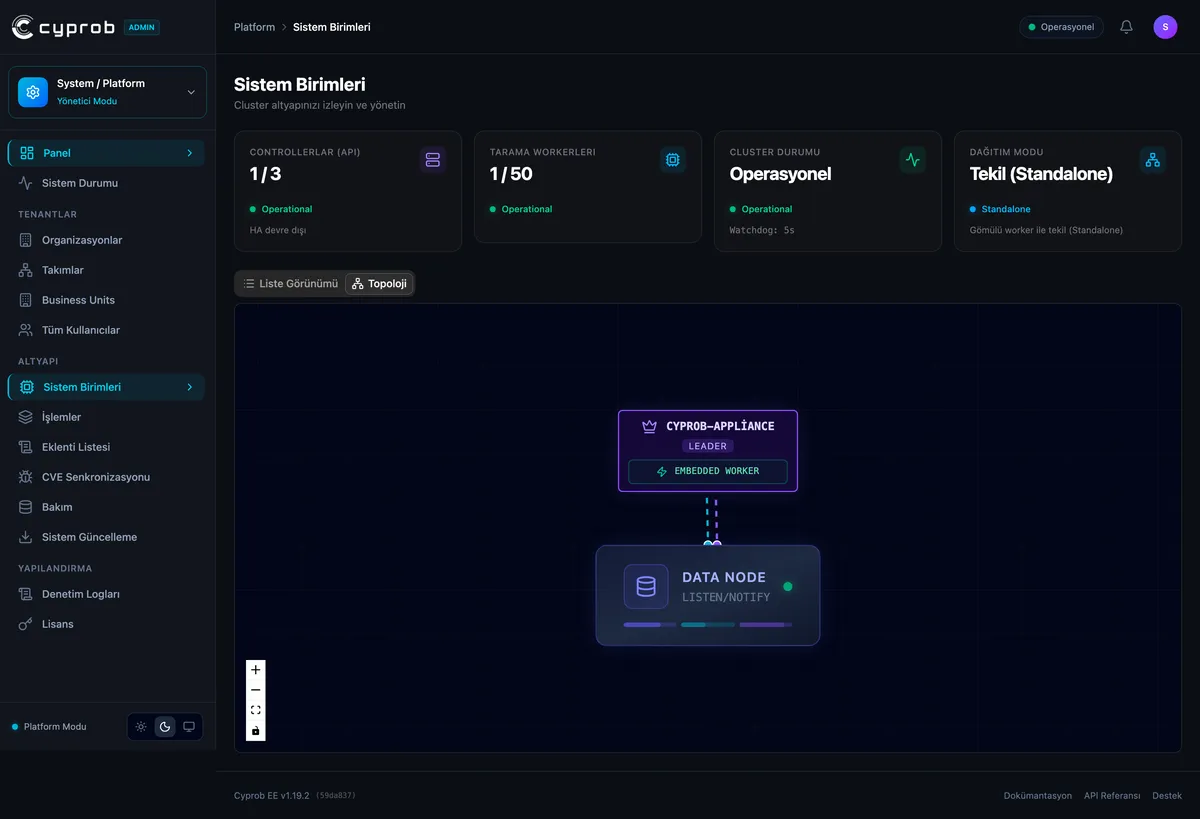Click the Controllerlar server icon

pyautogui.click(x=433, y=160)
